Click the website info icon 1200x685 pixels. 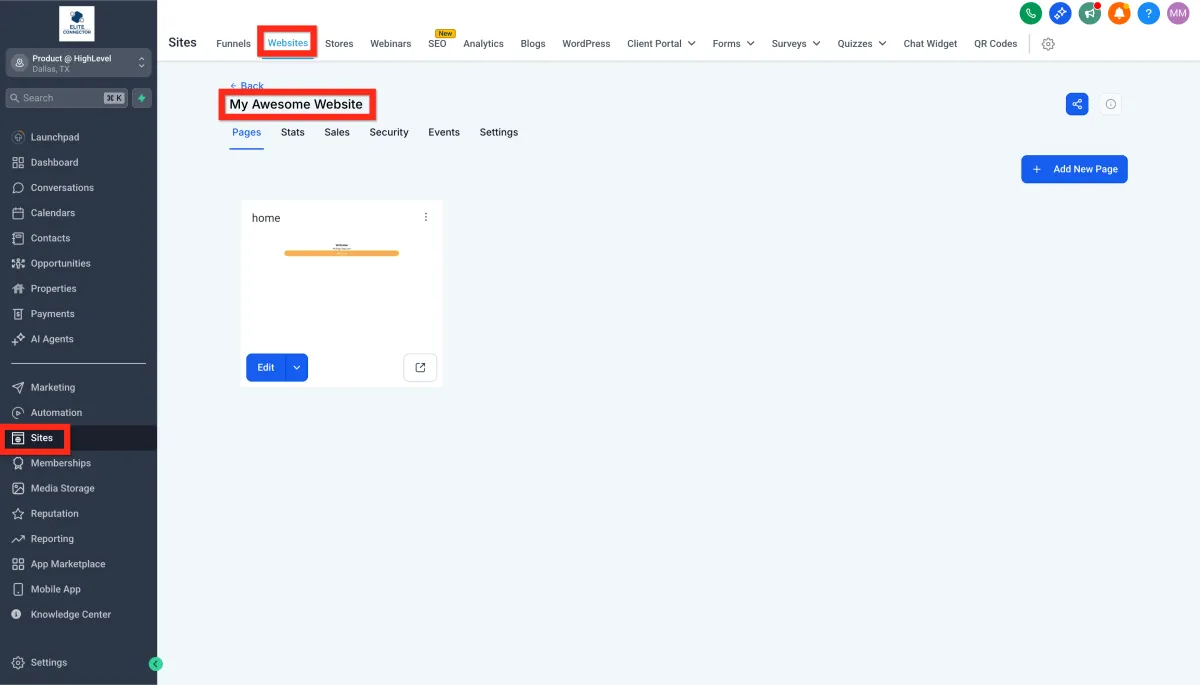pyautogui.click(x=1111, y=104)
